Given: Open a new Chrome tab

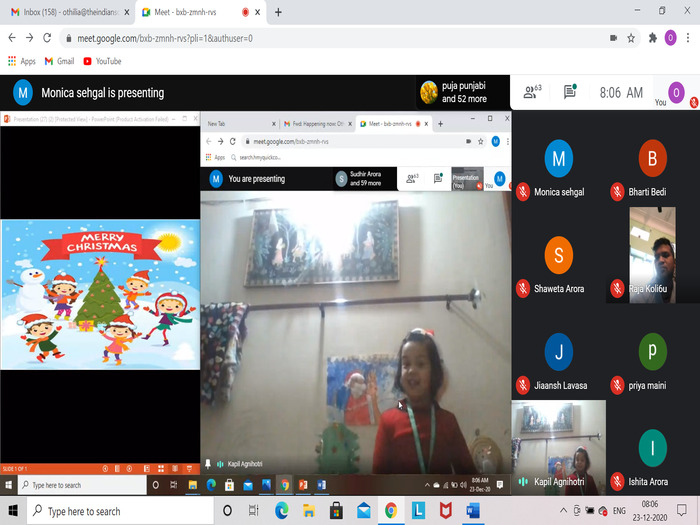Looking at the screenshot, I should pos(278,12).
